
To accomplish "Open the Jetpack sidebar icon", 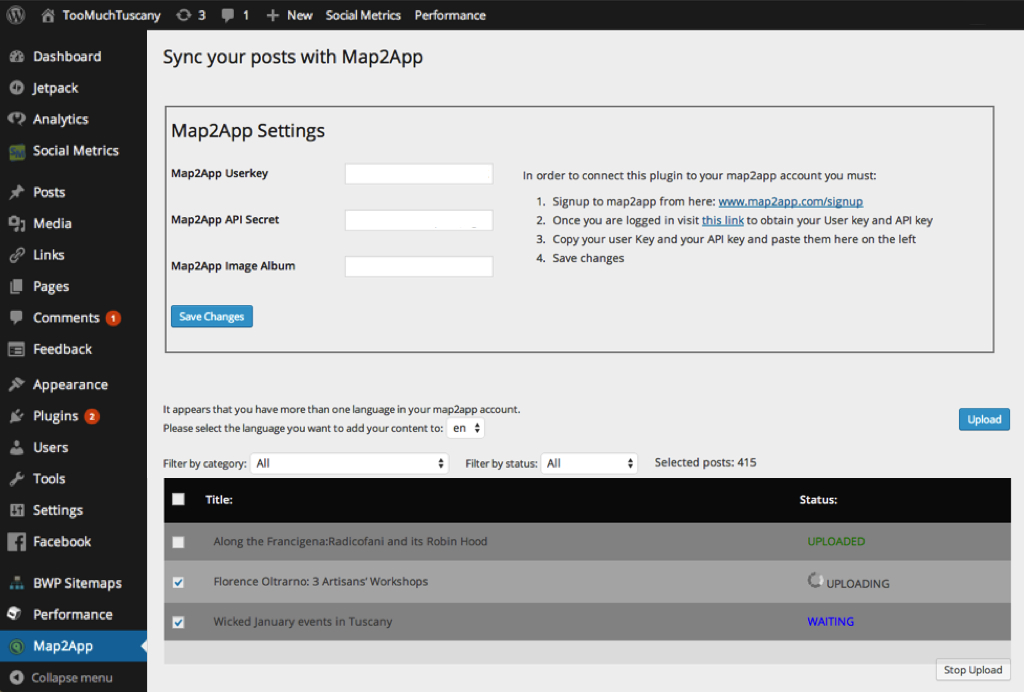I will coord(16,88).
